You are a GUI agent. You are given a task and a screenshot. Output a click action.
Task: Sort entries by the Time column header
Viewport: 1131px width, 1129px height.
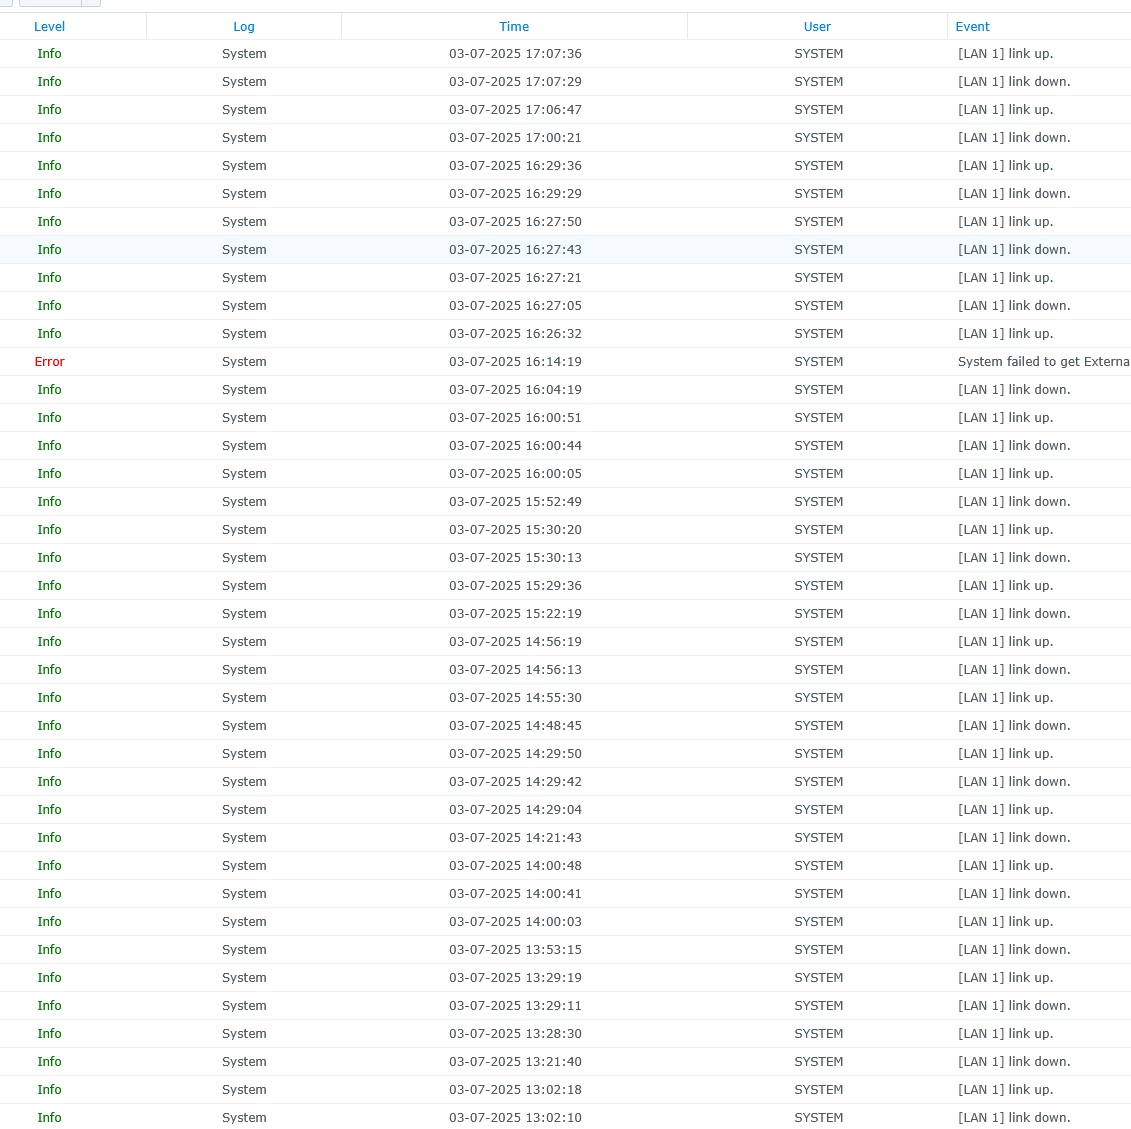pos(514,27)
